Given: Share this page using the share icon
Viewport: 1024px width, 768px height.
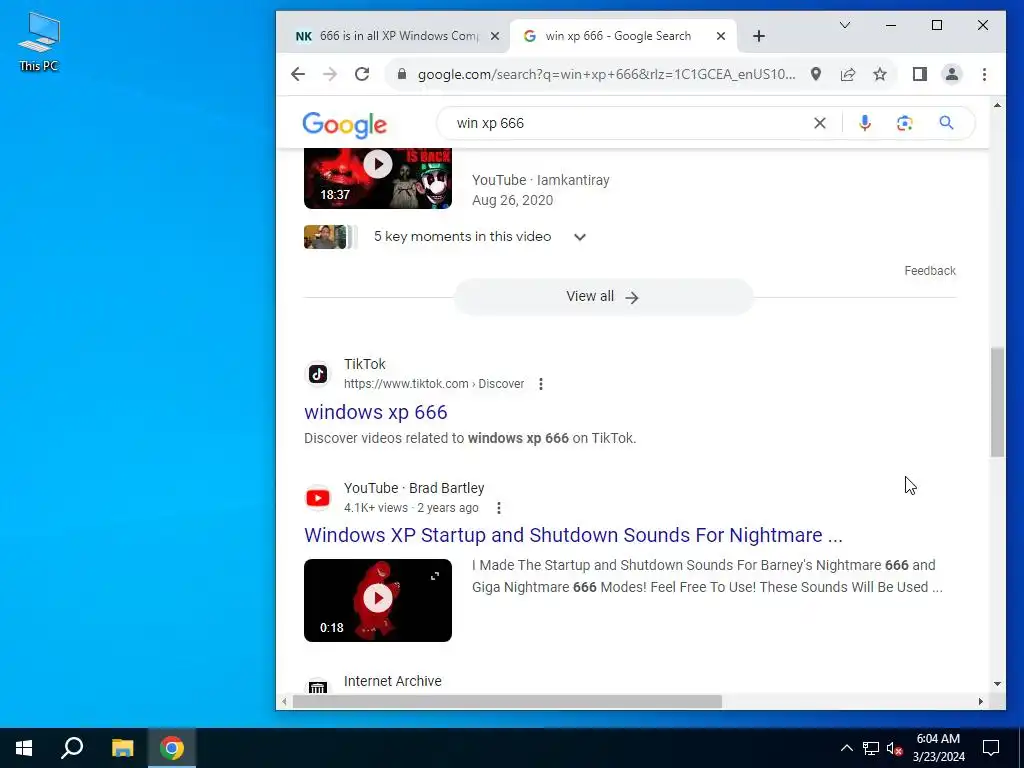Looking at the screenshot, I should pos(848,74).
